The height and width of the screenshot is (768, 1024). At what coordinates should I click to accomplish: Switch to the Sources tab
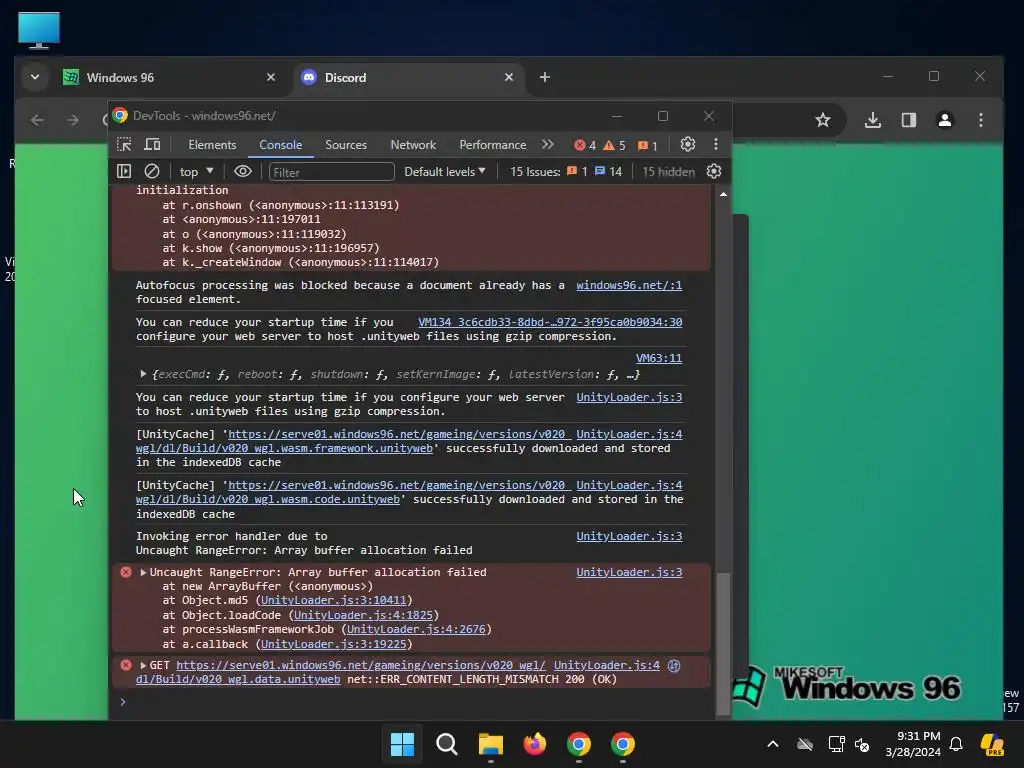point(346,145)
